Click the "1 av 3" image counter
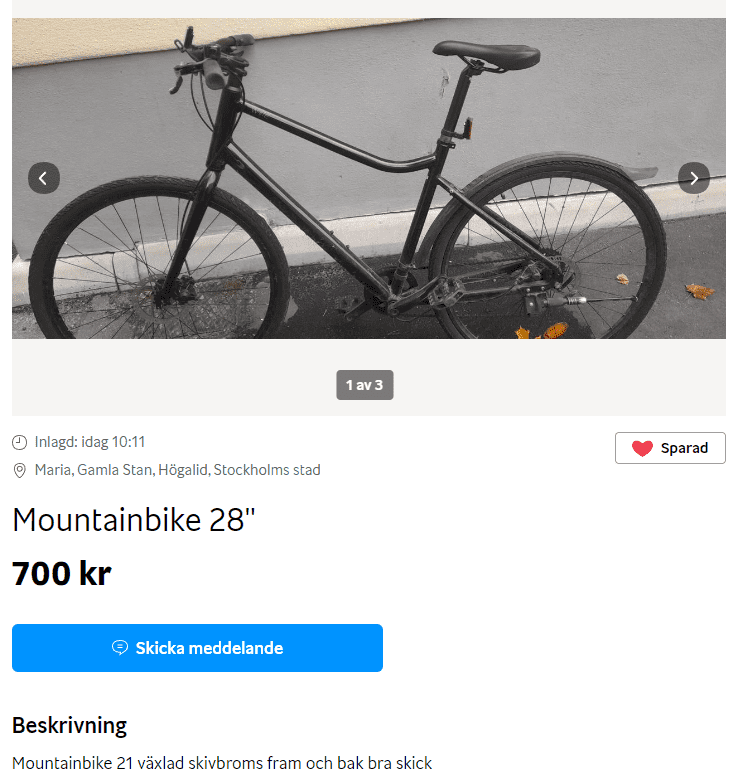This screenshot has height=776, width=741. (364, 385)
